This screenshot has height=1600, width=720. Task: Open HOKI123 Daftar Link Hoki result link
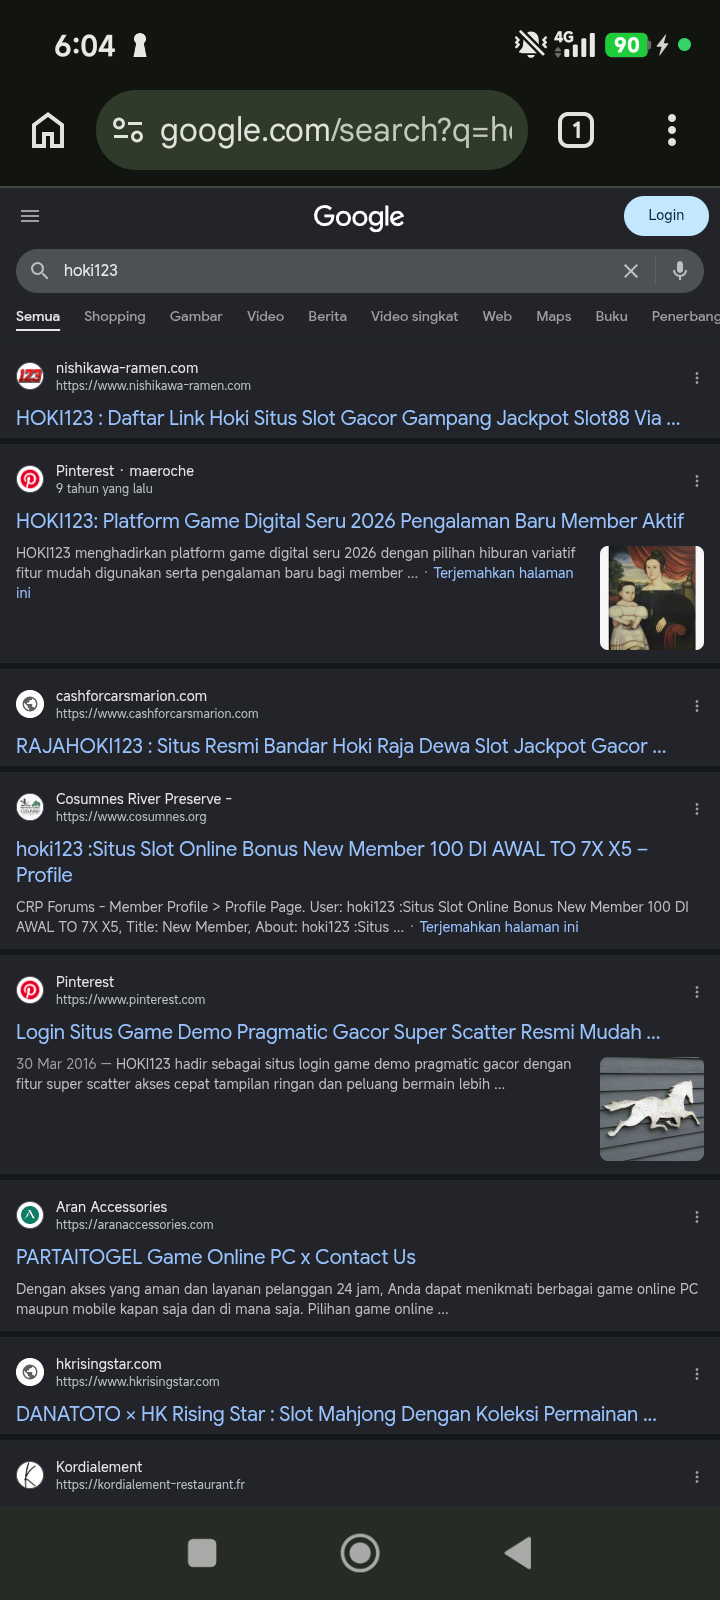[348, 418]
